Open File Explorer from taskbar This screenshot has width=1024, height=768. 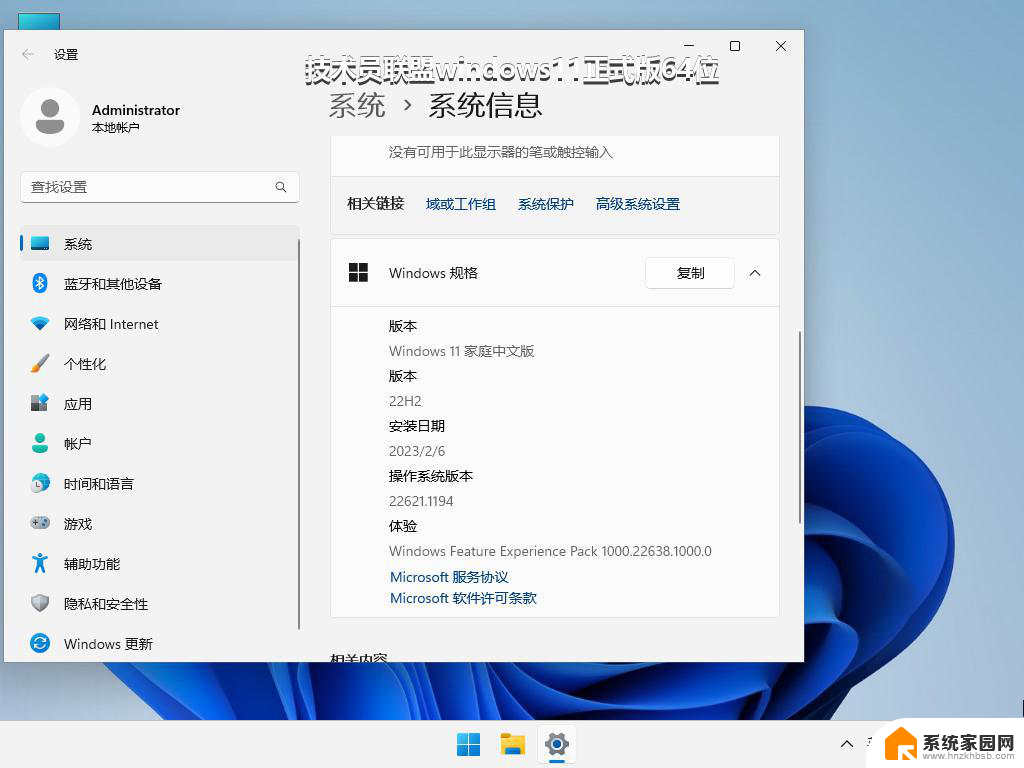513,744
